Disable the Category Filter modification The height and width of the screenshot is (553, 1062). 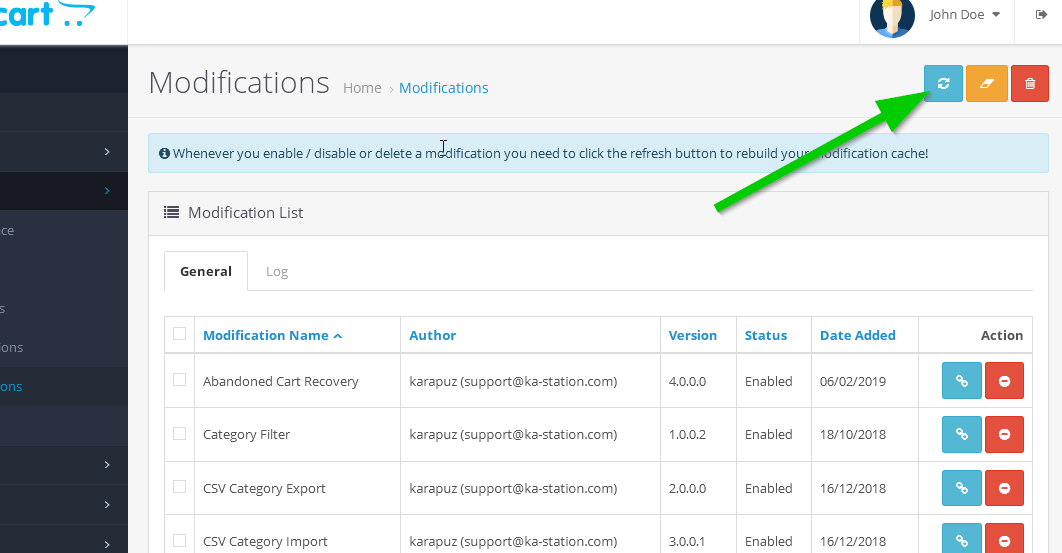[x=1004, y=434]
